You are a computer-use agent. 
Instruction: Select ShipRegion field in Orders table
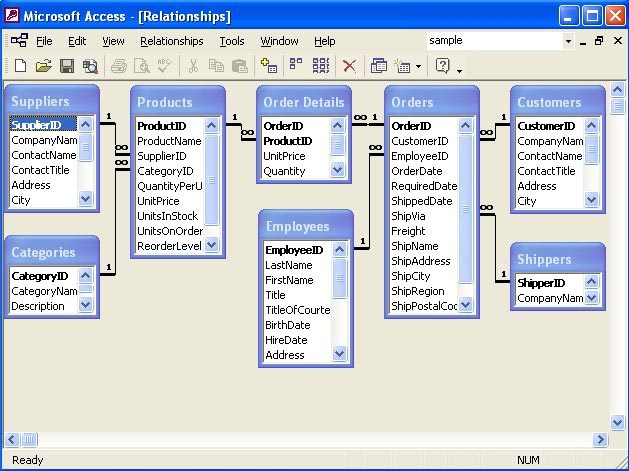(424, 291)
